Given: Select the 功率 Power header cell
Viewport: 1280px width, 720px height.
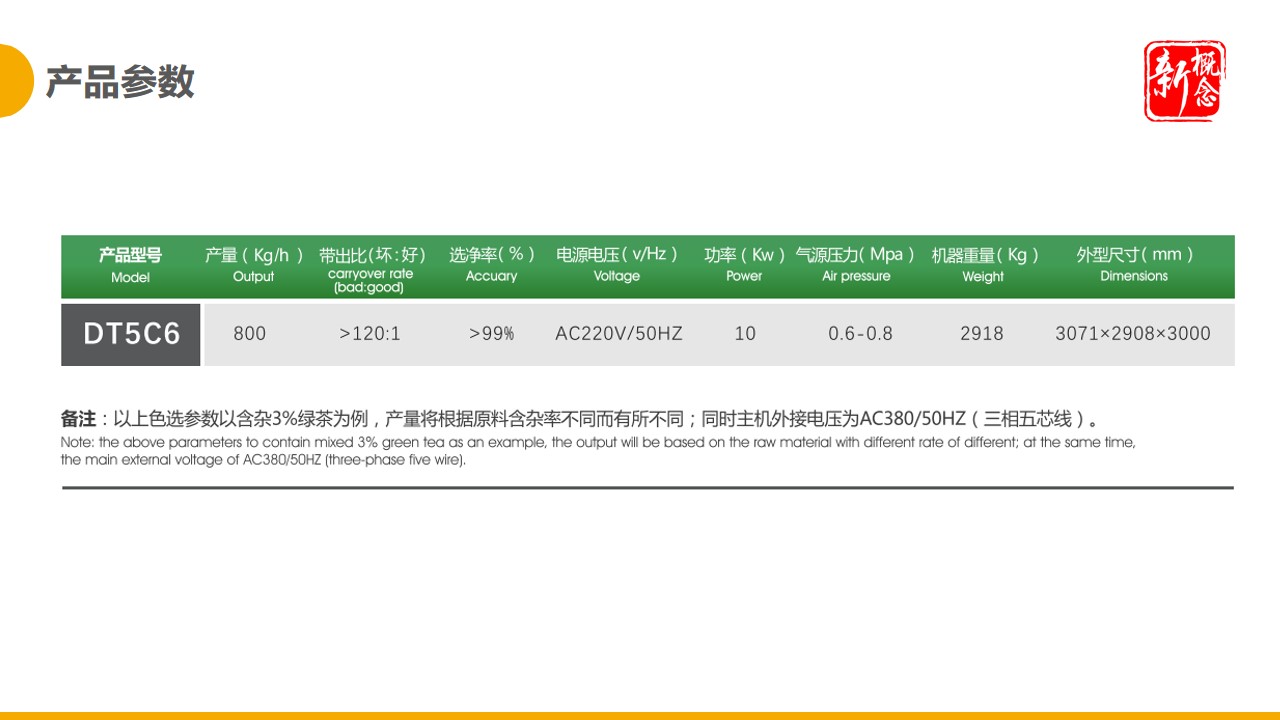Looking at the screenshot, I should tap(744, 266).
